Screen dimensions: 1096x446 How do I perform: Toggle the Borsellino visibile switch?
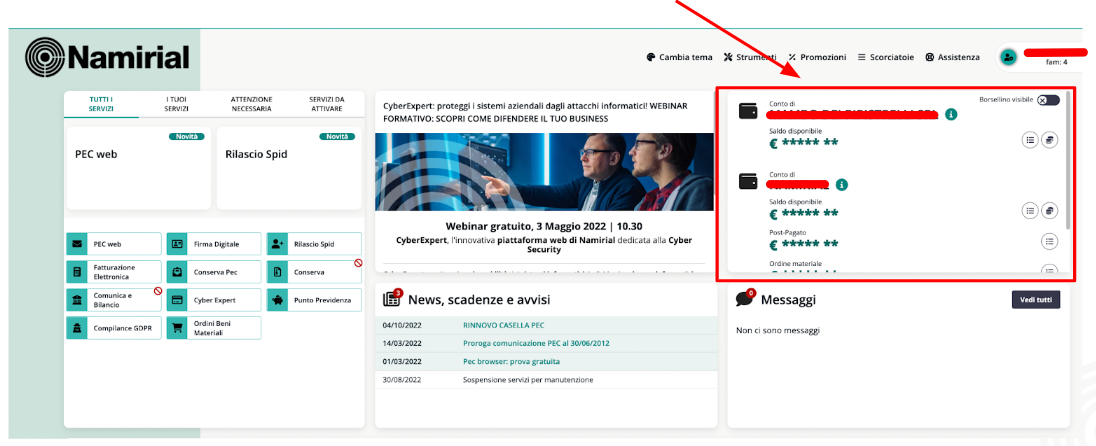1048,100
